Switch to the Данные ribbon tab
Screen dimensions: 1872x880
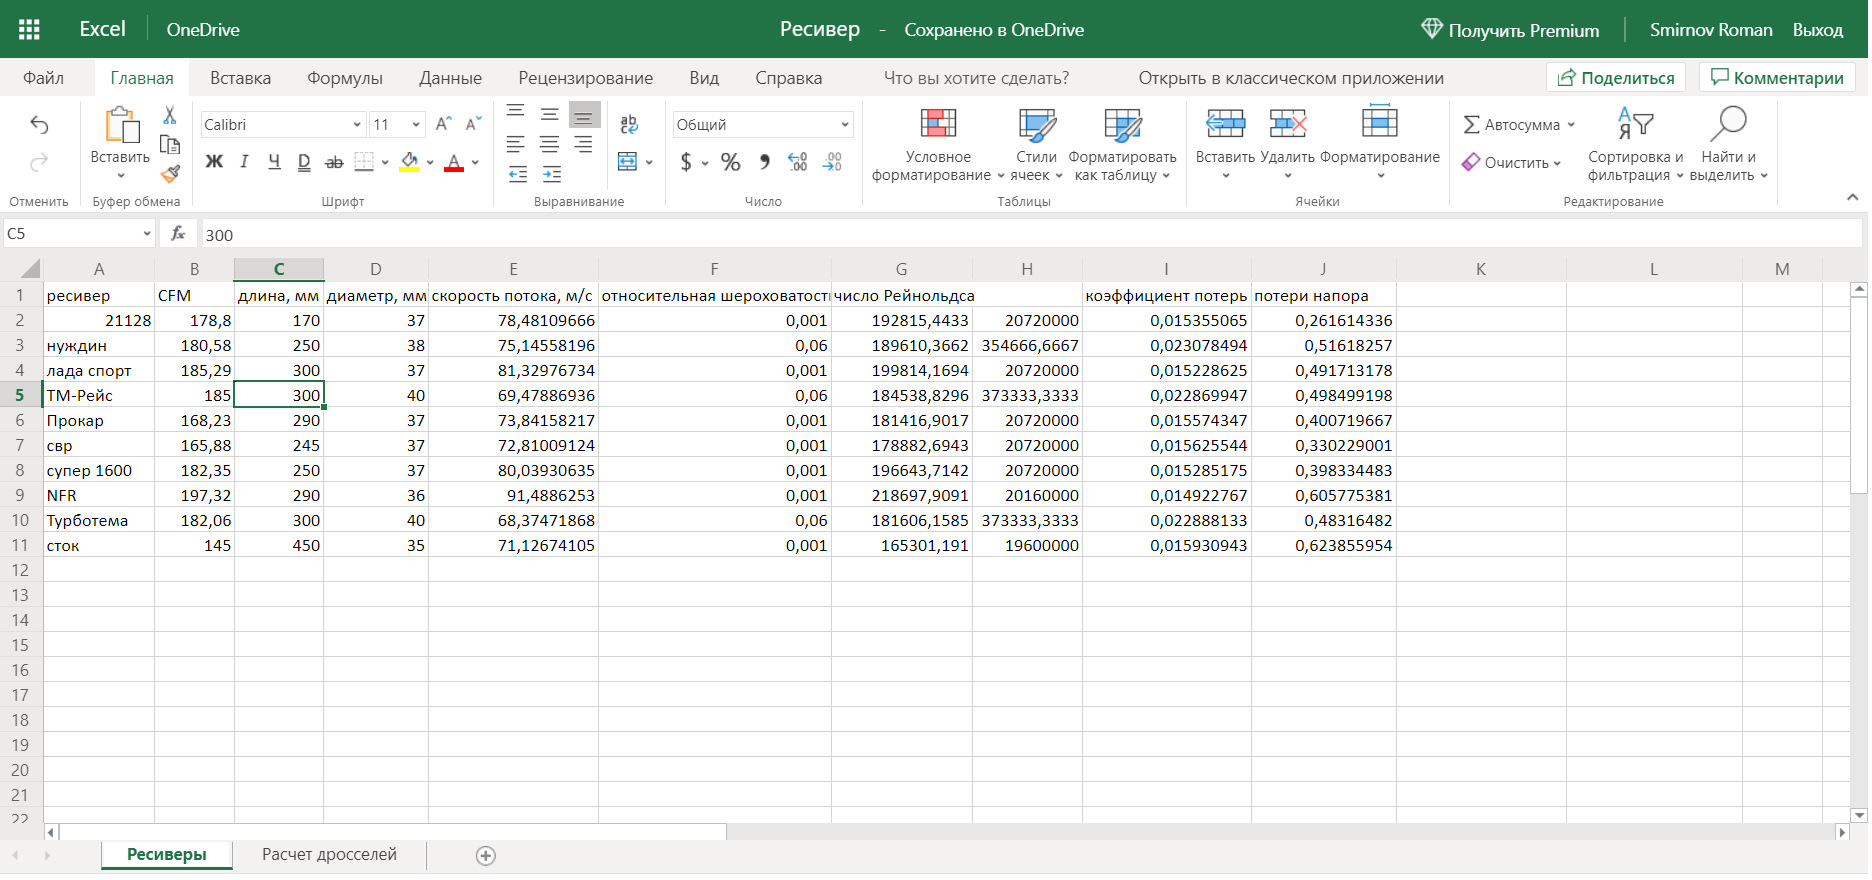click(x=450, y=78)
